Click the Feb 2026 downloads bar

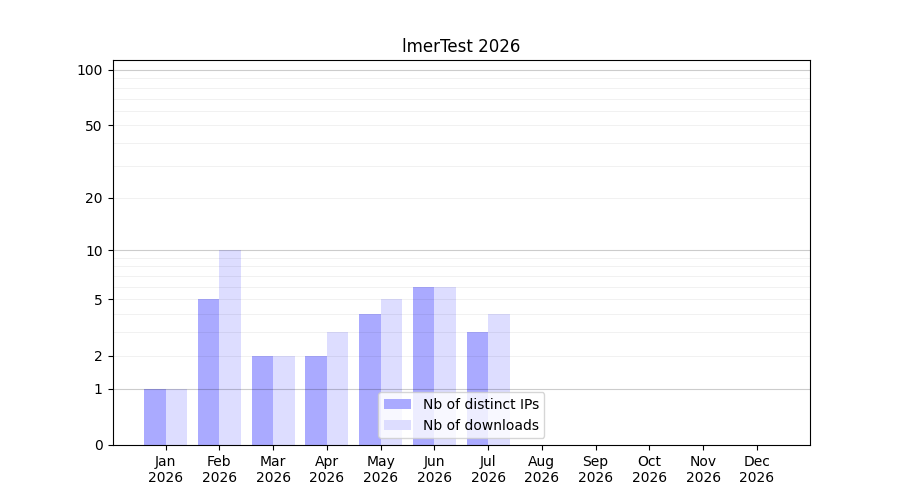coord(230,348)
